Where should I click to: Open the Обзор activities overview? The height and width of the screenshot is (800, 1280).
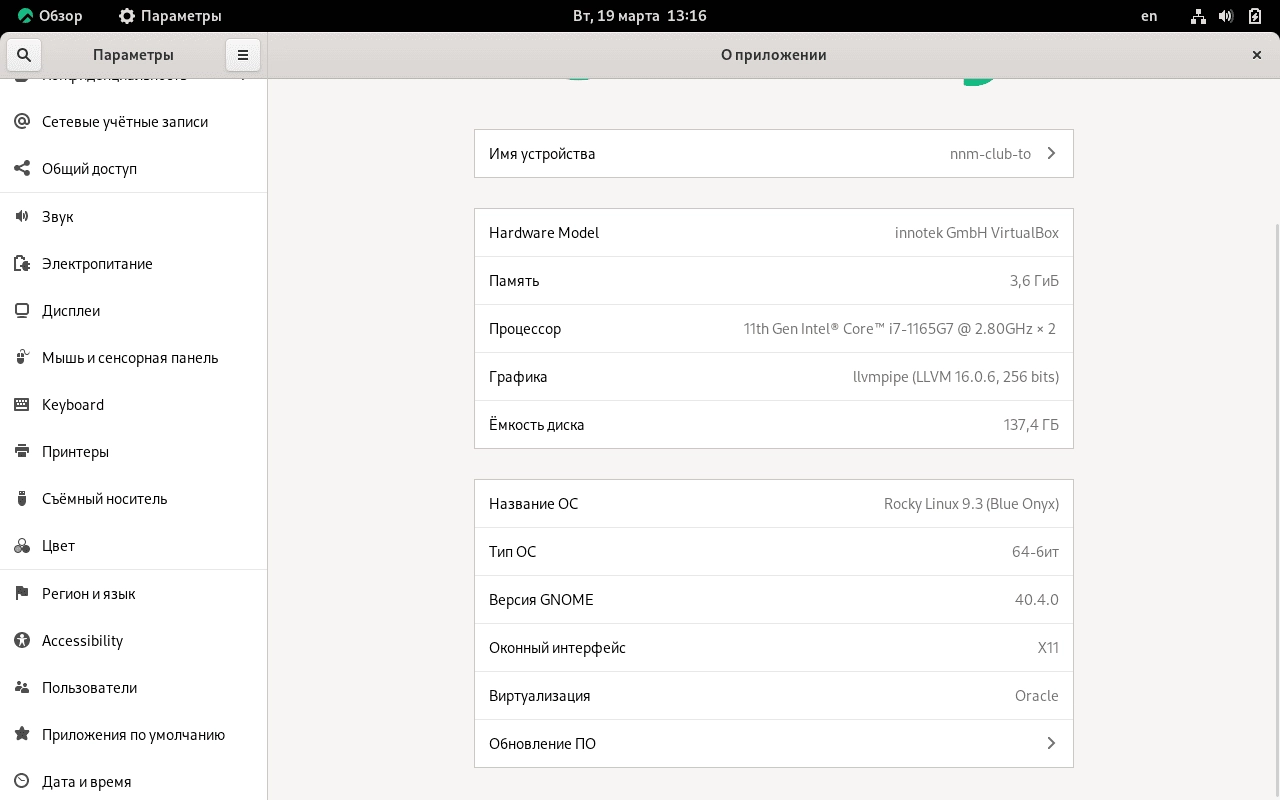50,16
